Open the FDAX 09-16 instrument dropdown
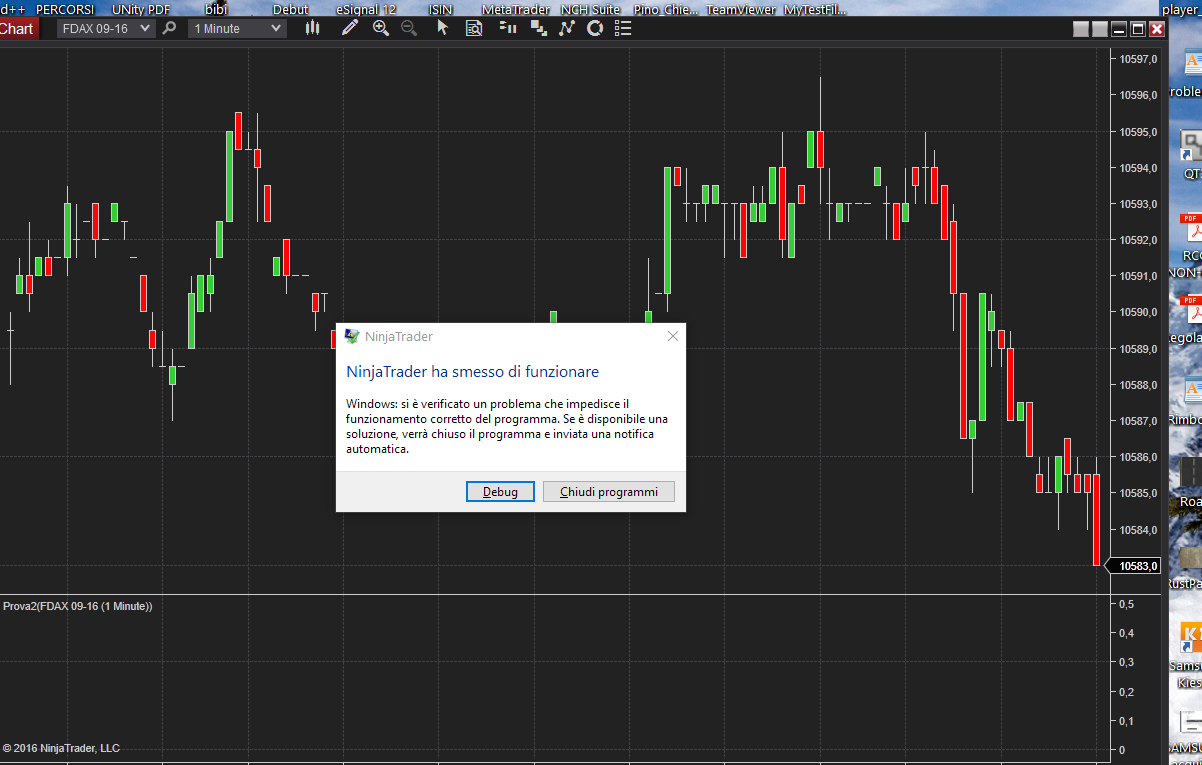Viewport: 1202px width, 765px height. [106, 28]
